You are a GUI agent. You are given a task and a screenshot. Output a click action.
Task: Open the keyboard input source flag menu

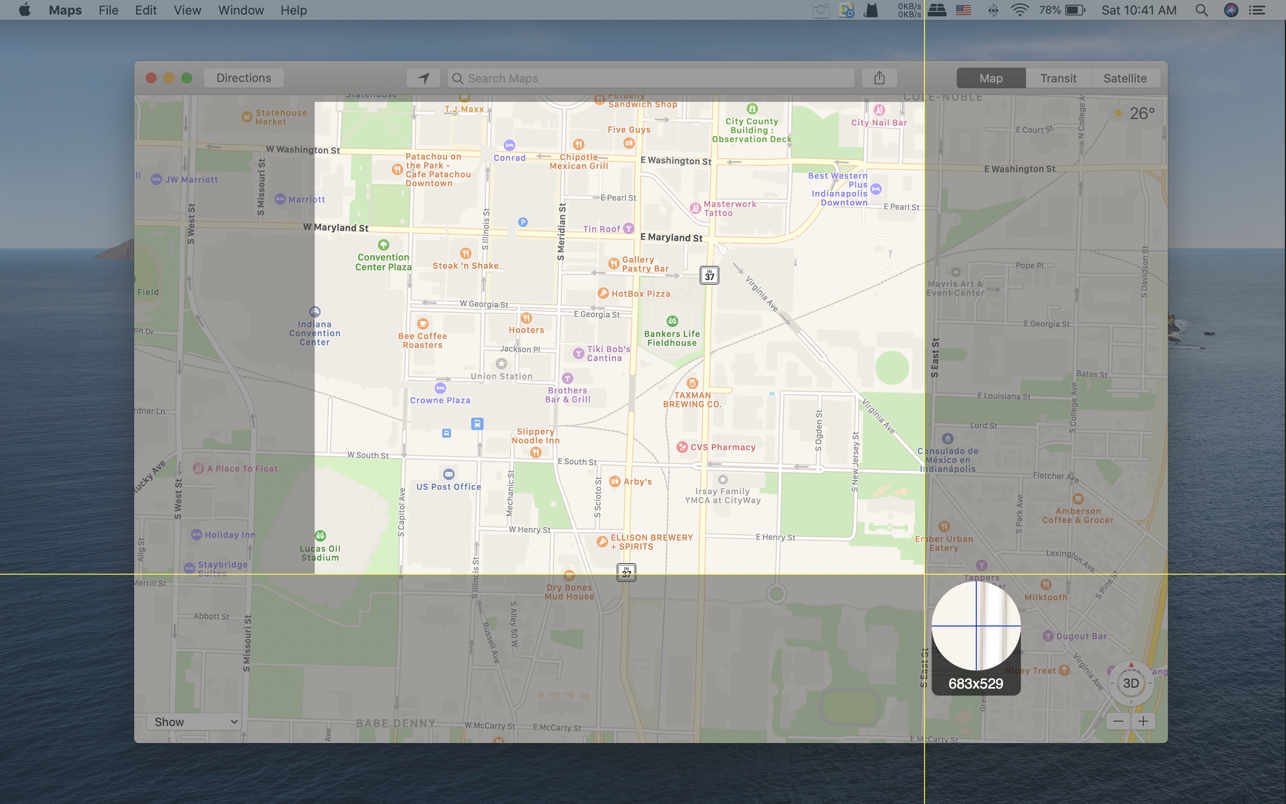pyautogui.click(x=962, y=10)
